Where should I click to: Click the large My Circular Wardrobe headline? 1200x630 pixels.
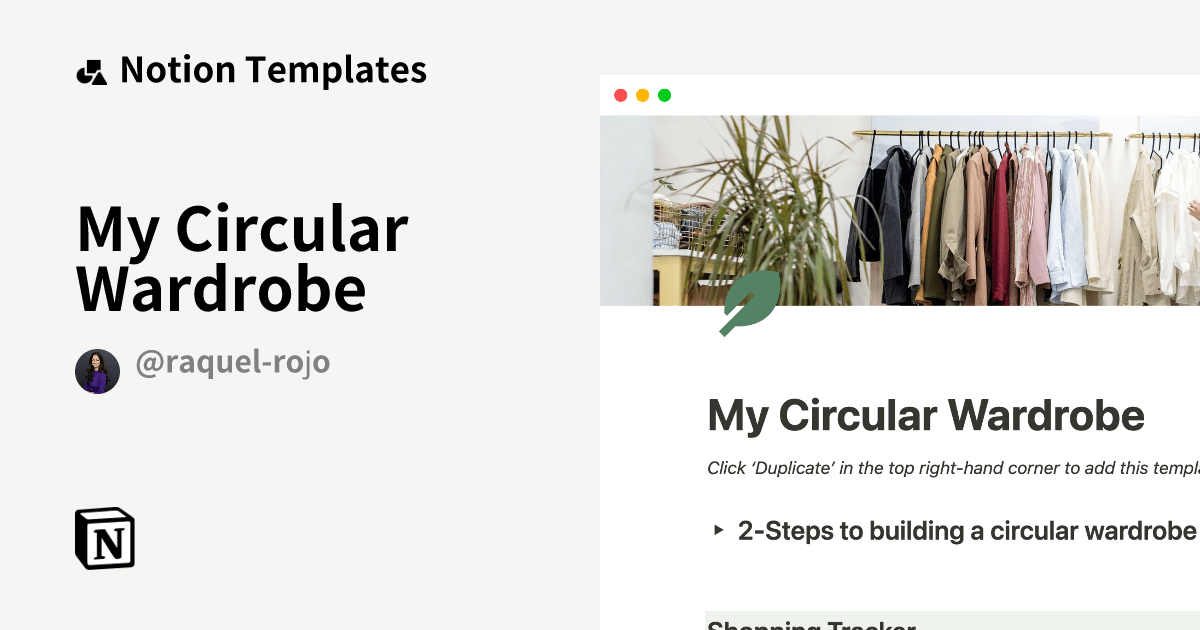pos(242,258)
